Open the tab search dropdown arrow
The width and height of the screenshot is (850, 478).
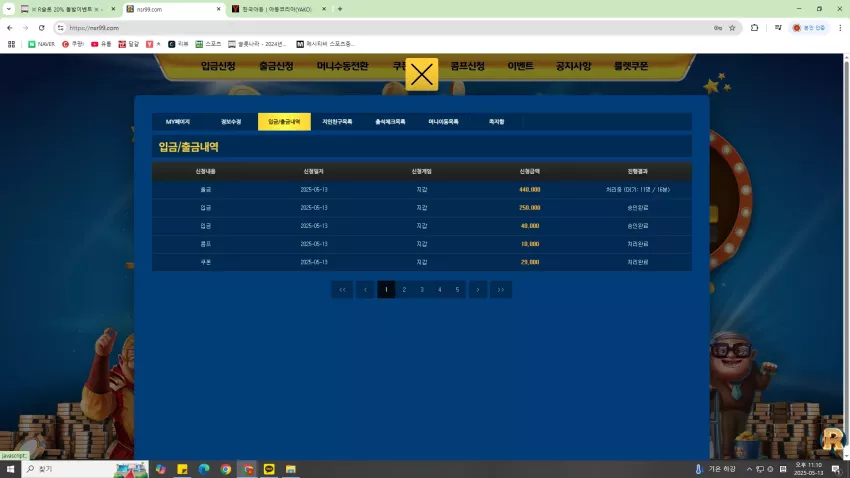pyautogui.click(x=9, y=9)
